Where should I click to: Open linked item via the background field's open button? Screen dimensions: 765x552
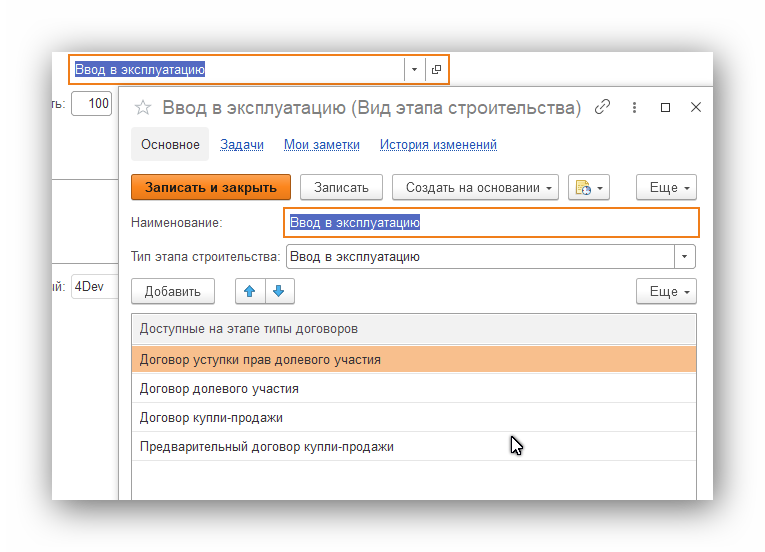[436, 69]
